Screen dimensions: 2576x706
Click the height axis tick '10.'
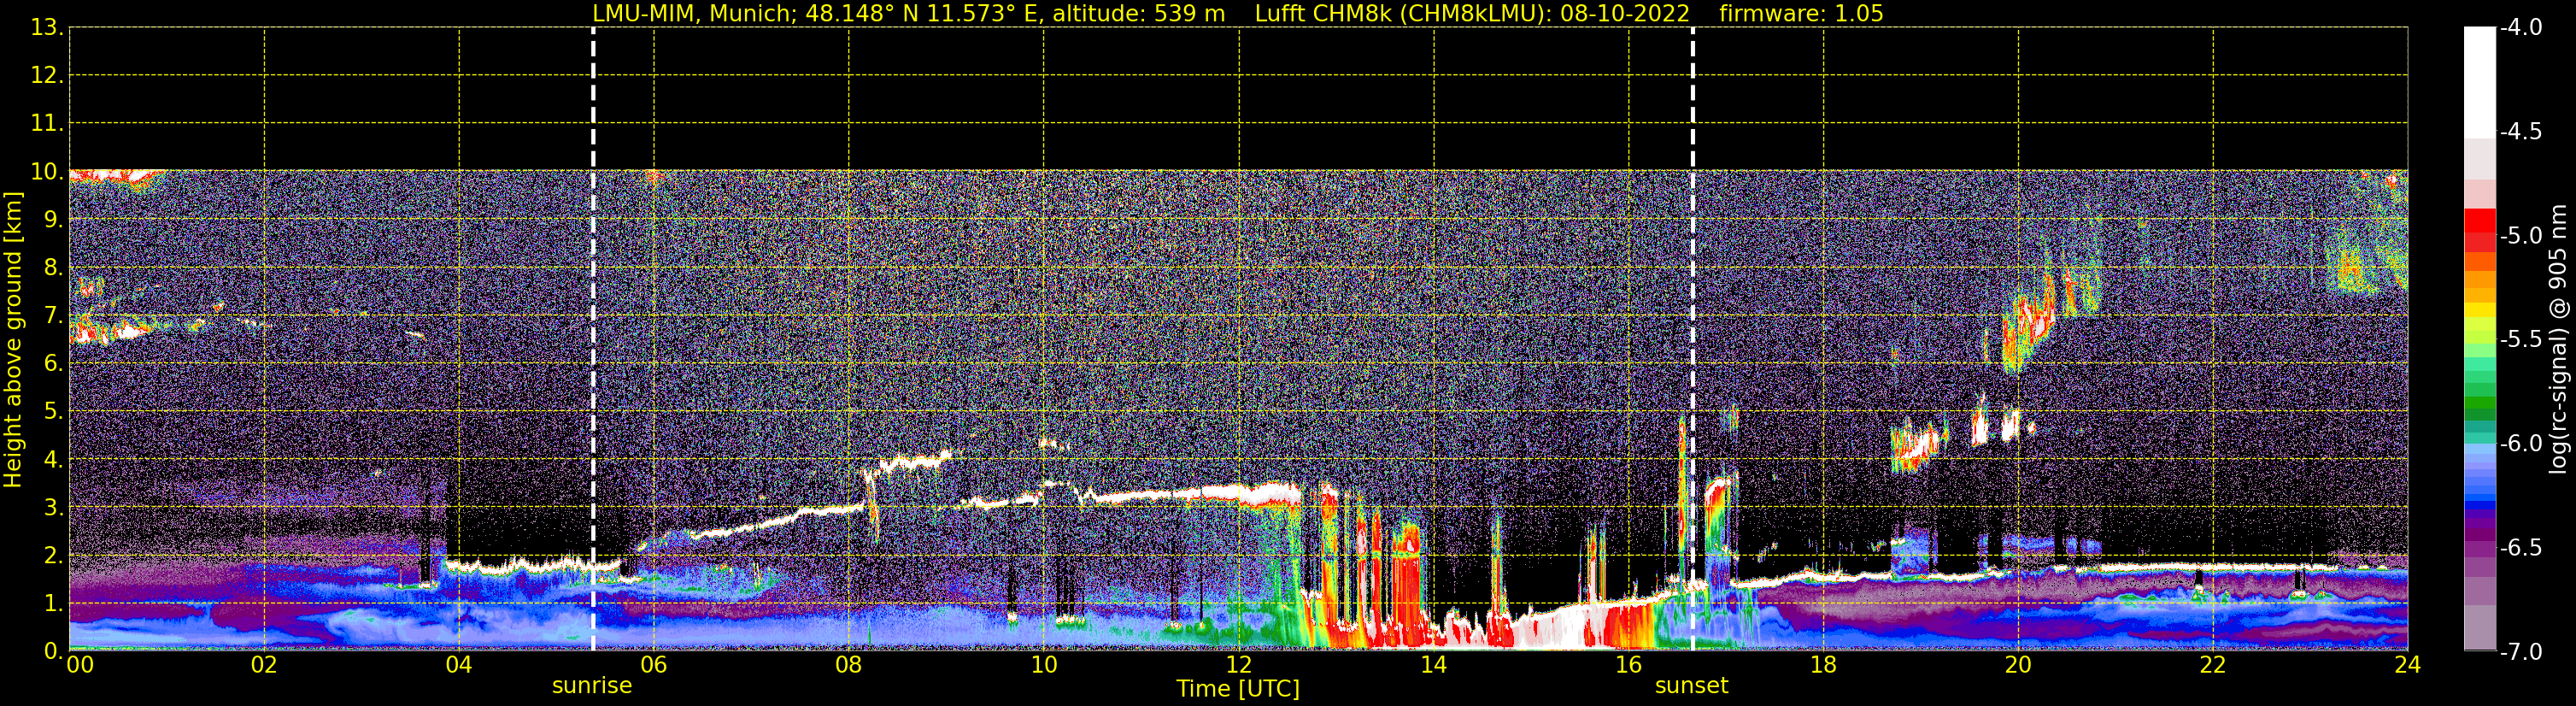click(46, 172)
